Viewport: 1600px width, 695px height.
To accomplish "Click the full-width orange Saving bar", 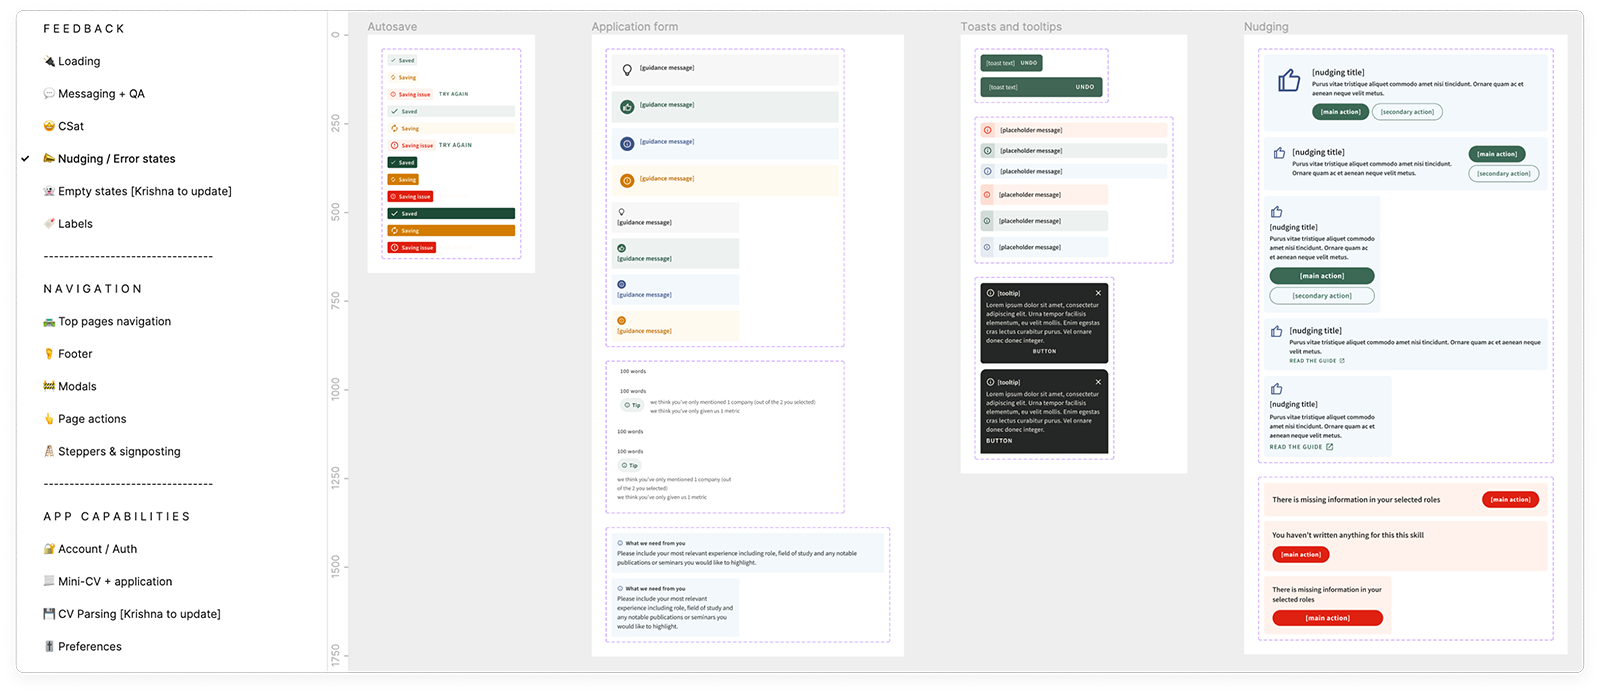I will (451, 230).
